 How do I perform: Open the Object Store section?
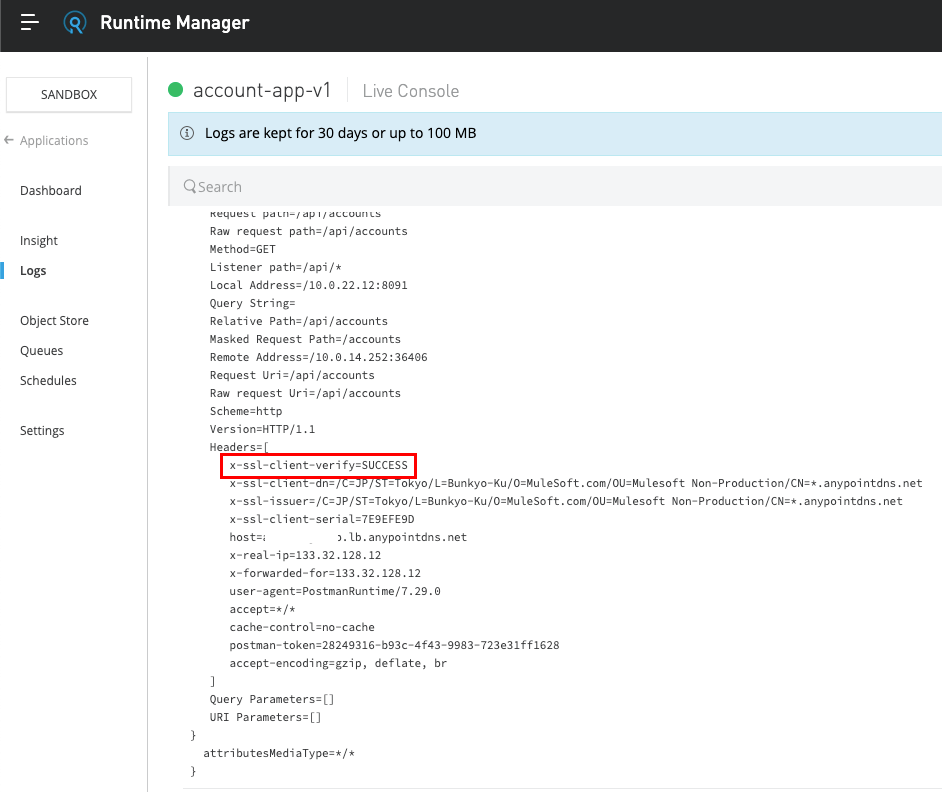tap(54, 321)
